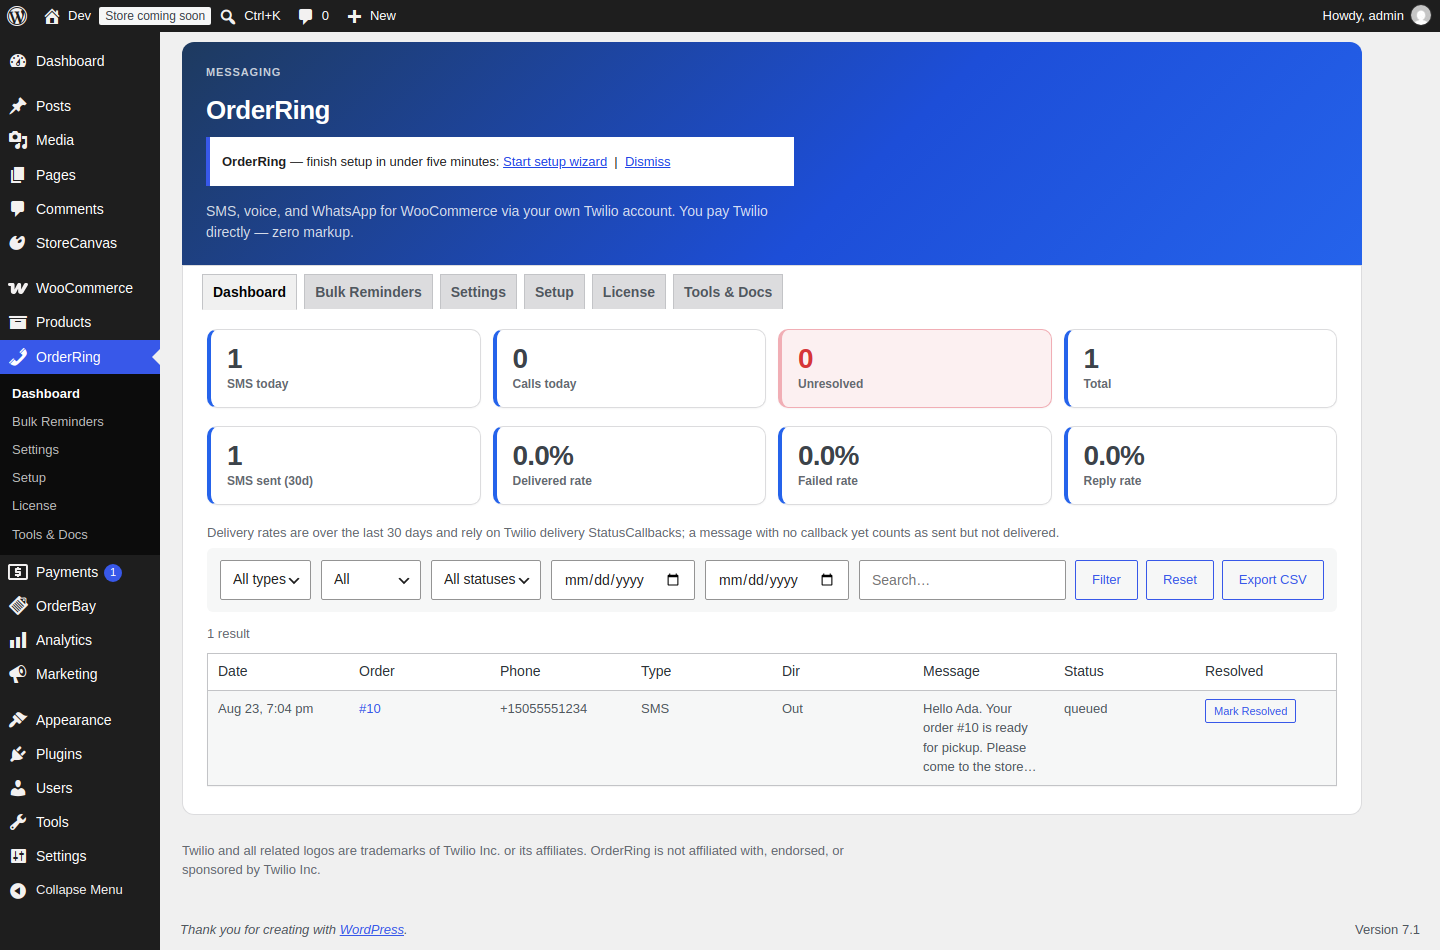Switch to the License tab
This screenshot has height=950, width=1440.
click(629, 292)
